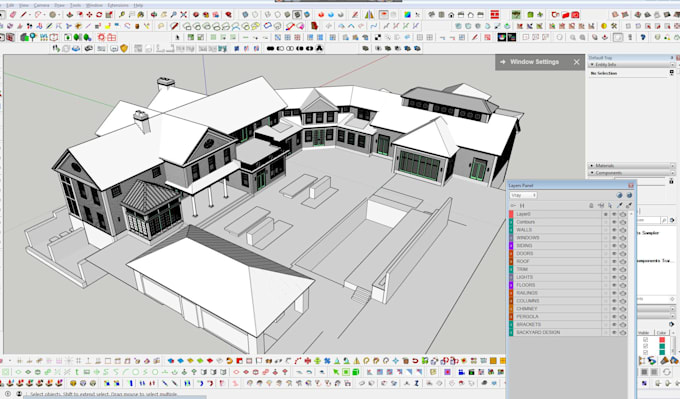Click the red color swatch of Layer0

(x=511, y=214)
